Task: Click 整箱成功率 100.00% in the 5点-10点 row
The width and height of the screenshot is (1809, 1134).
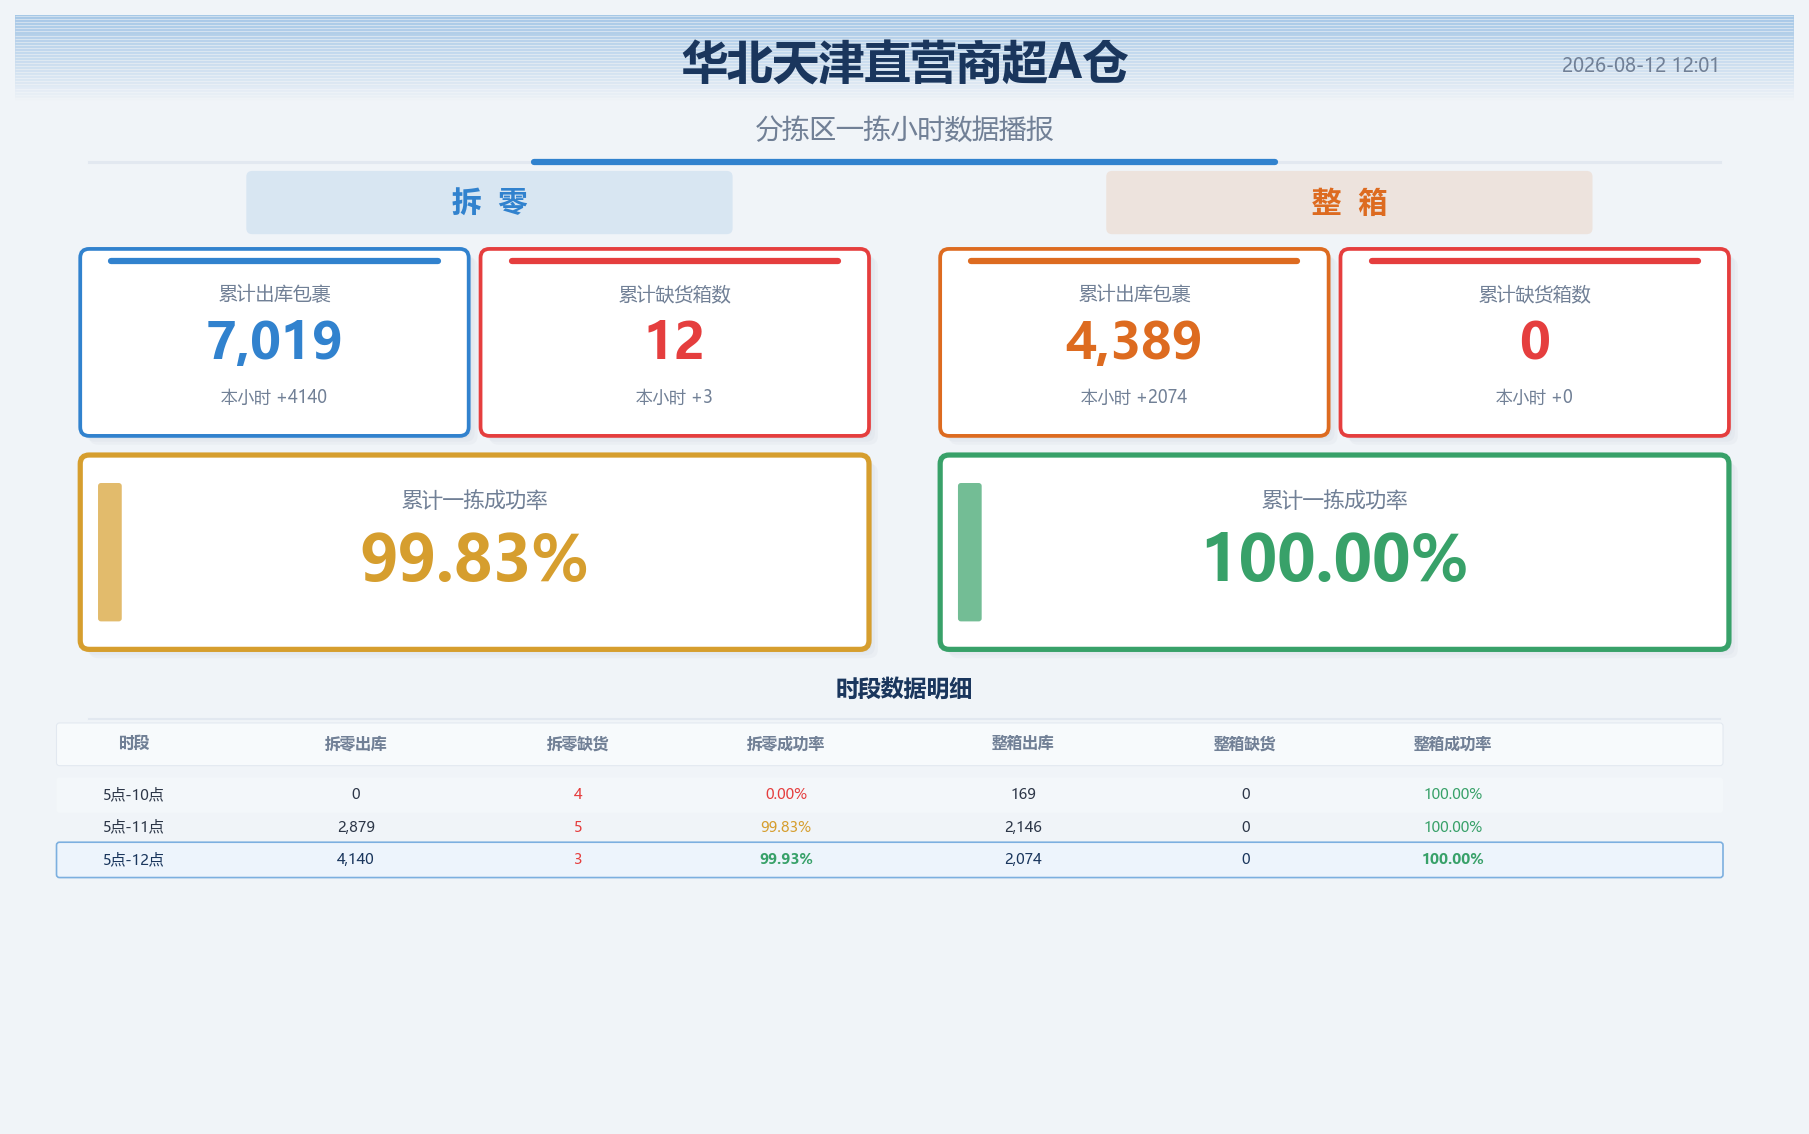Action: 1453,794
